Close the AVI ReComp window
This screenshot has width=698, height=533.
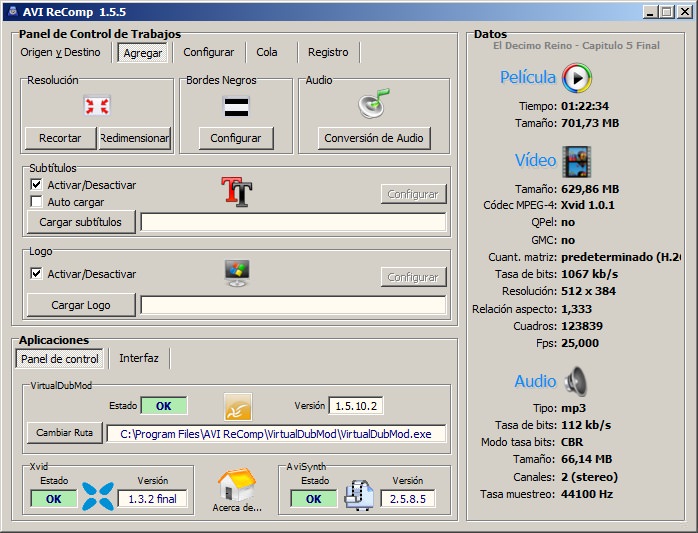tap(685, 12)
